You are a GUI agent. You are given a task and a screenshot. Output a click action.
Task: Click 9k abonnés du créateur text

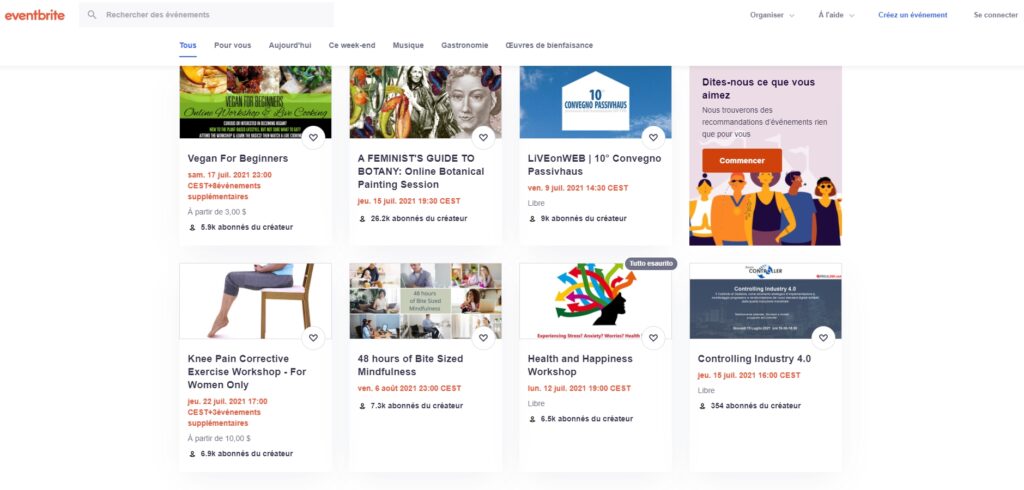(583, 219)
